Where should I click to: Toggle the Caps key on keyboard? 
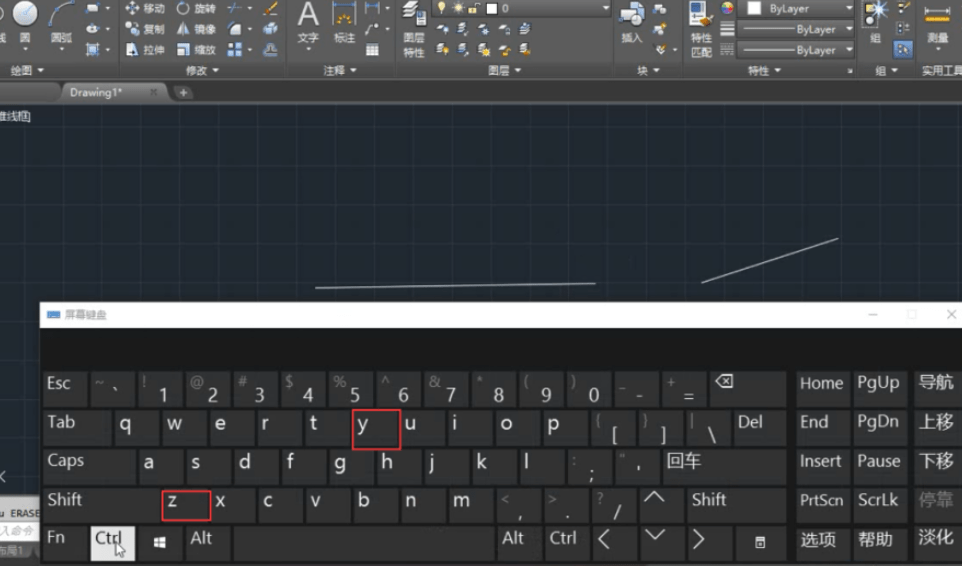(x=90, y=467)
